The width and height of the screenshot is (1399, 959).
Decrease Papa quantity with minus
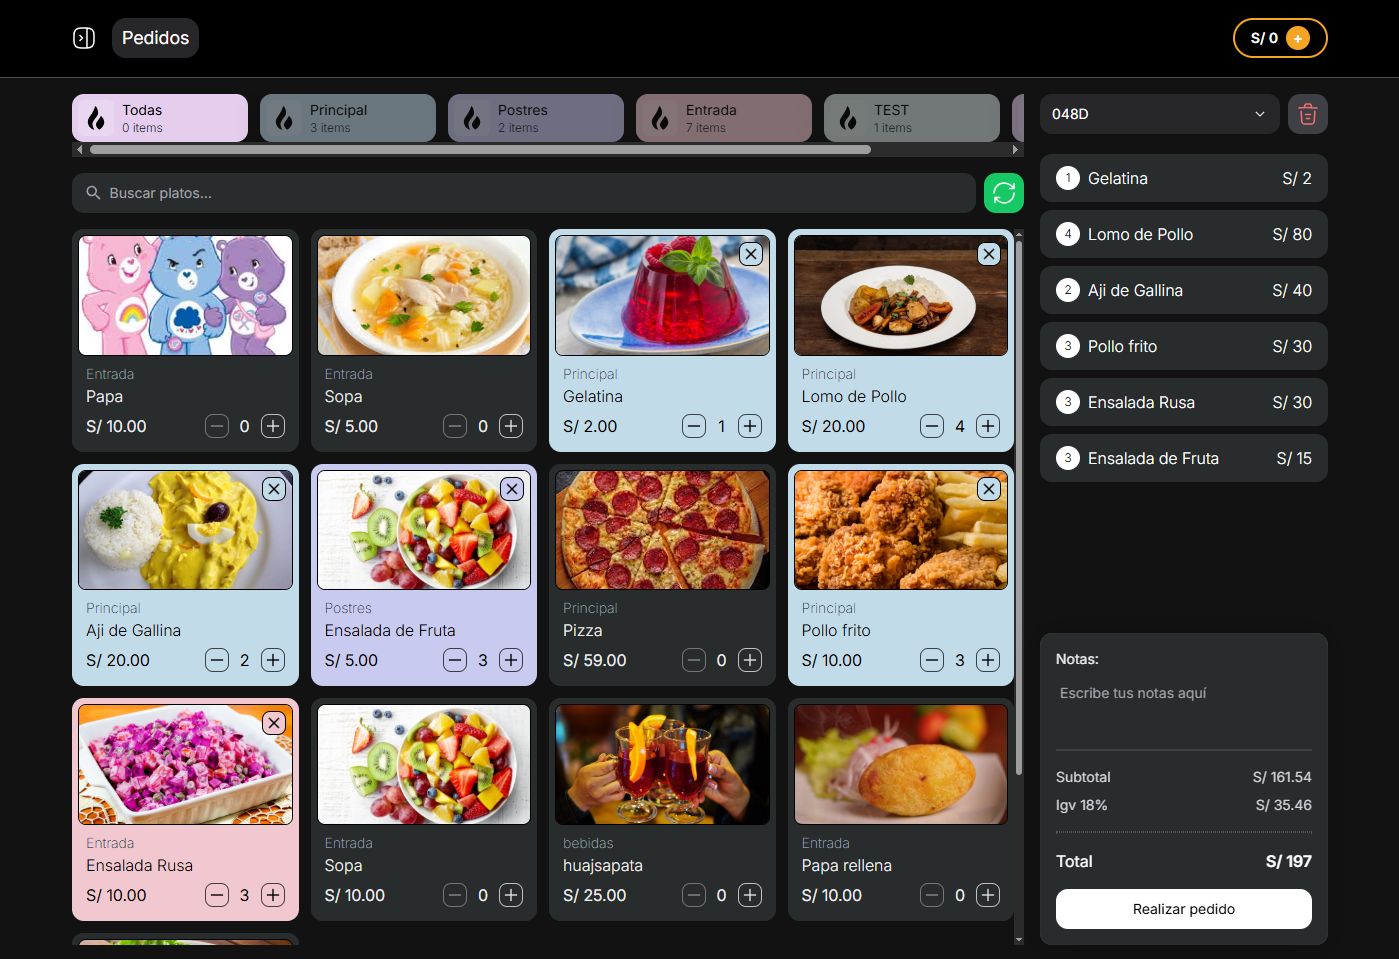click(x=217, y=426)
